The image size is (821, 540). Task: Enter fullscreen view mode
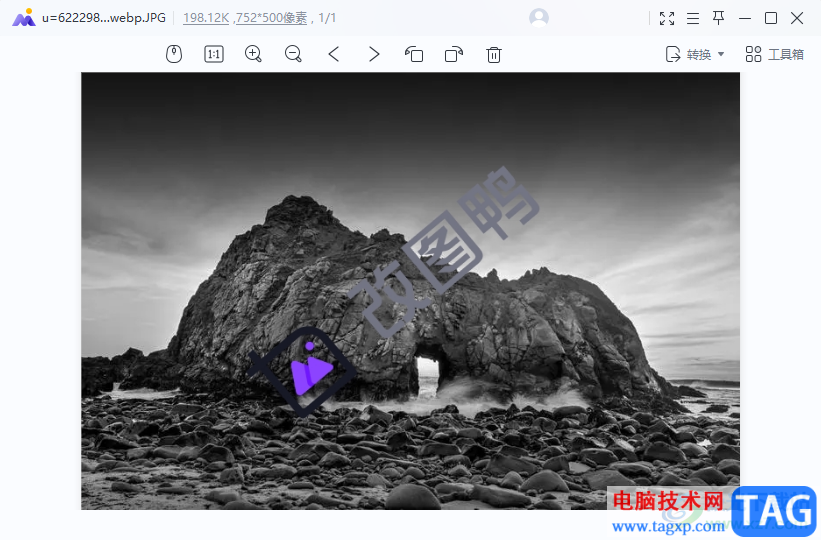coord(667,18)
